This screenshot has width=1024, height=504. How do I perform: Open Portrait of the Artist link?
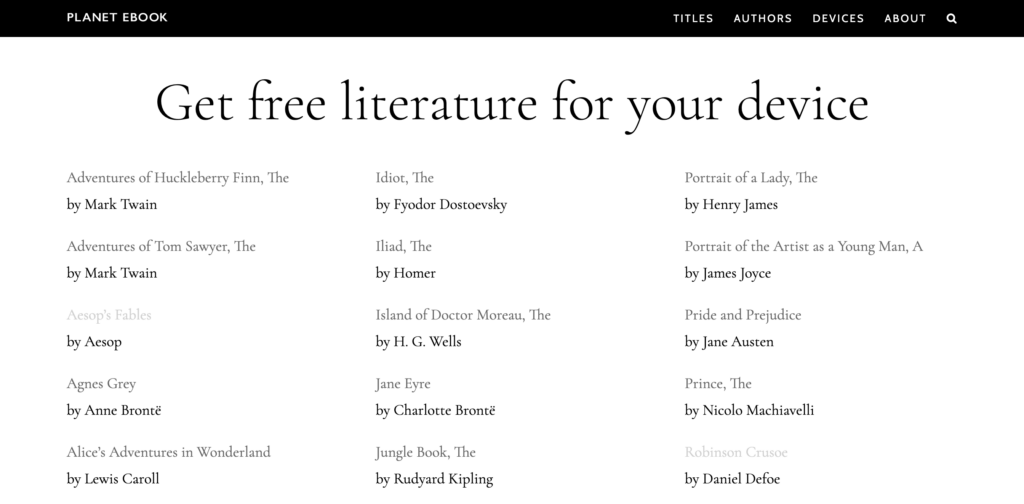[803, 246]
